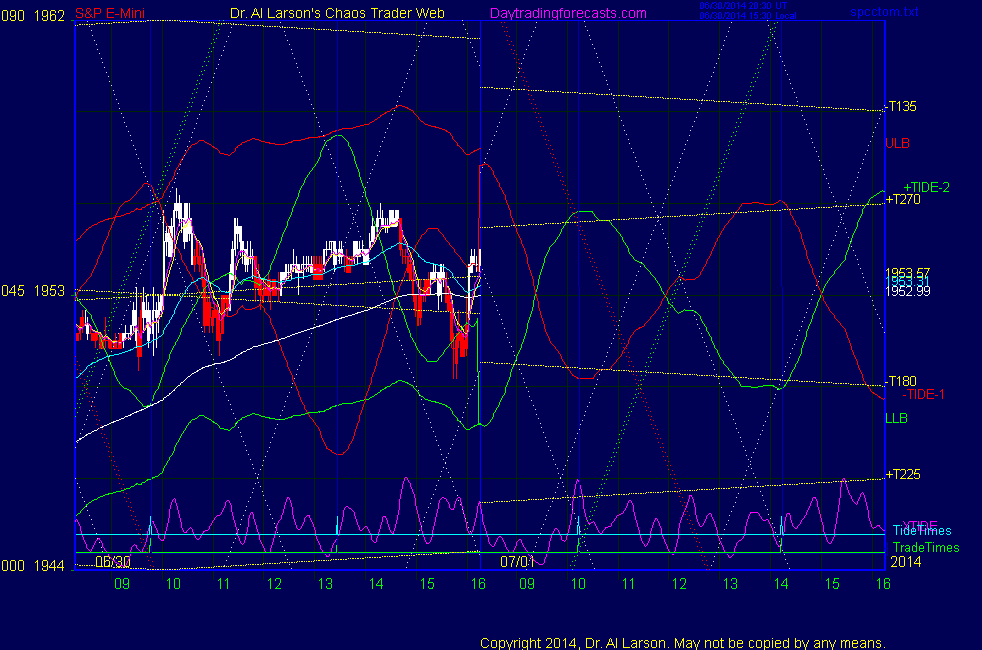This screenshot has height=650, width=982.
Task: Click hour 14 of the 06/30 session
Action: tap(376, 584)
